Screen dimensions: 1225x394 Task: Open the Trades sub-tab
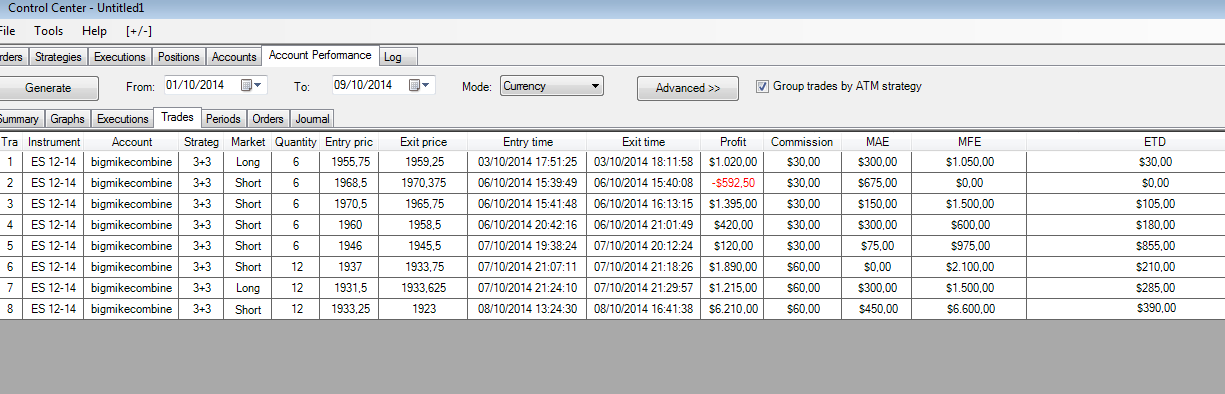[x=177, y=117]
